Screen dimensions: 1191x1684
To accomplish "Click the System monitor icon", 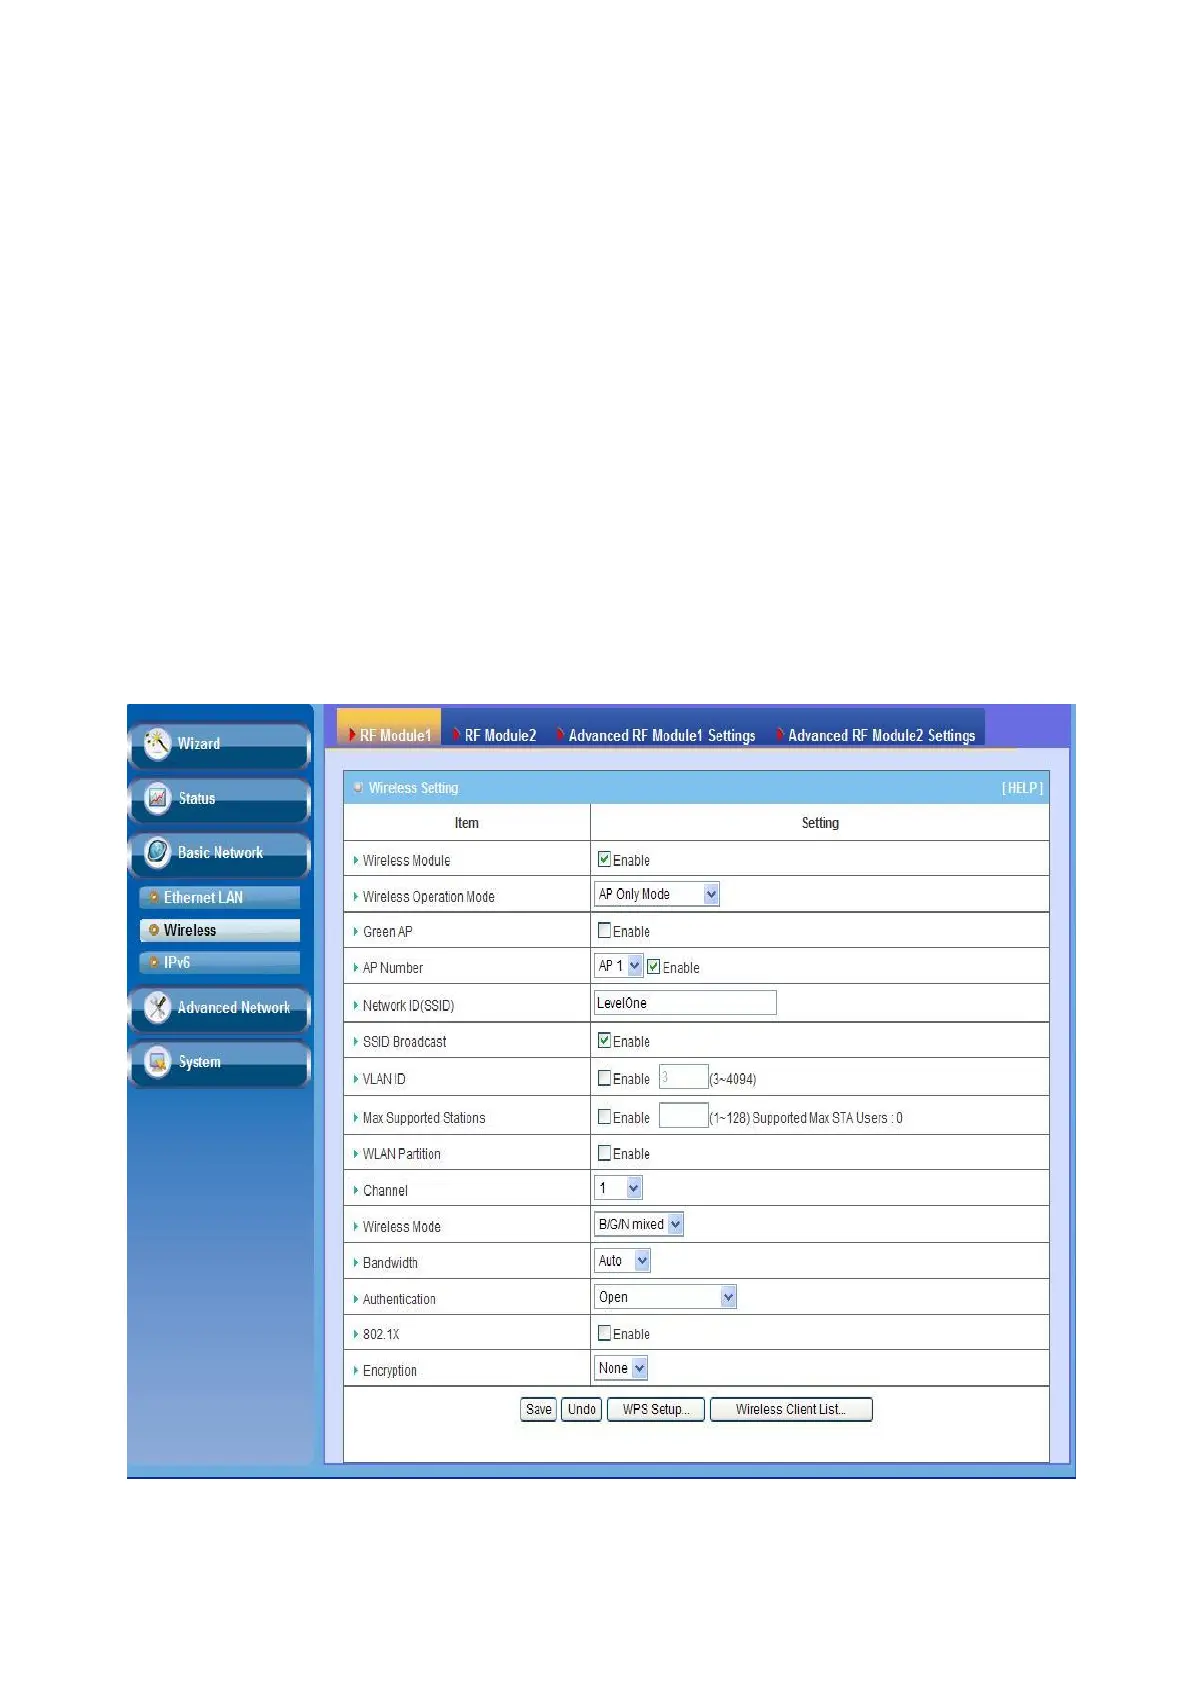I will (157, 1061).
